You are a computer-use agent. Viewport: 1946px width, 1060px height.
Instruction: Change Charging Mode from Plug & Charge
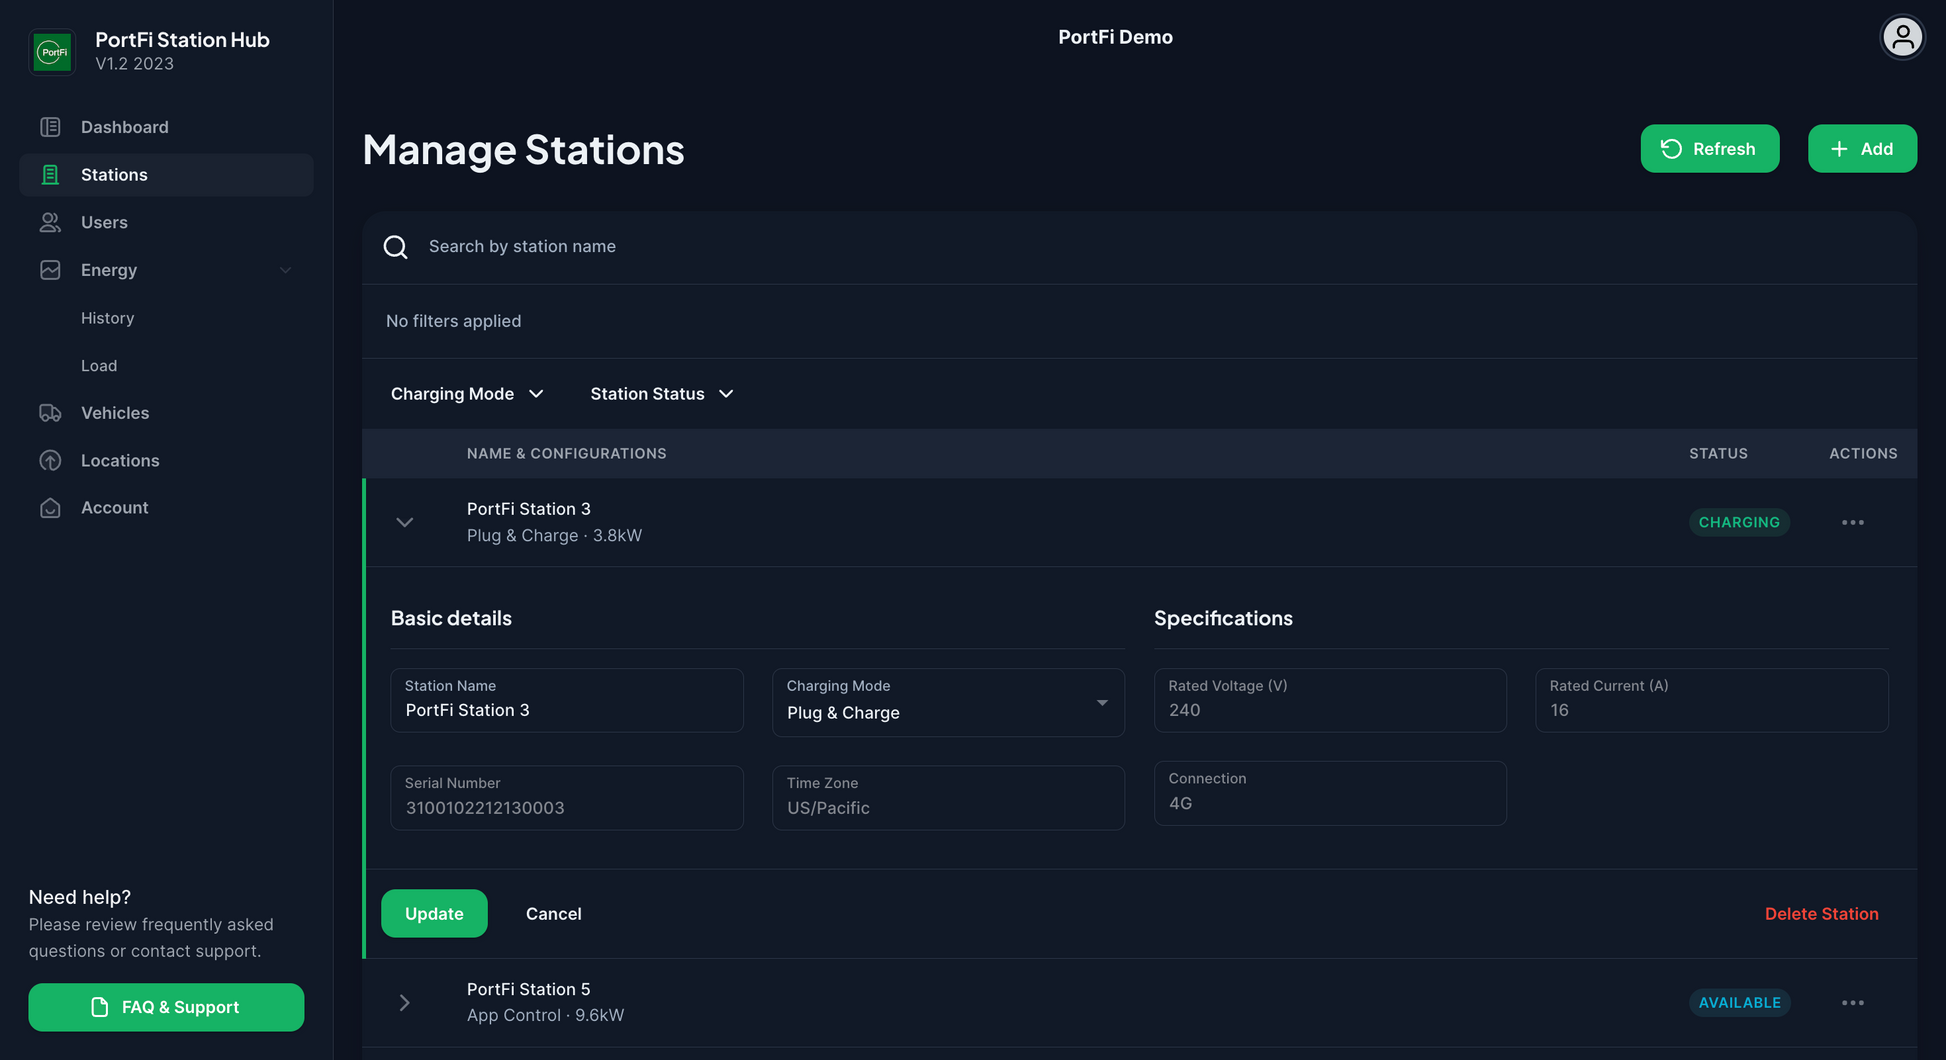(947, 703)
